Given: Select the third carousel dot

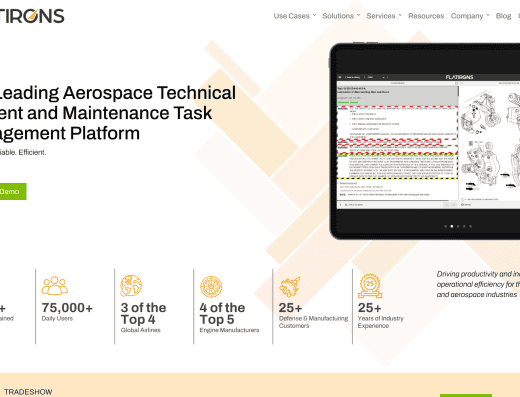Looking at the screenshot, I should point(458,226).
